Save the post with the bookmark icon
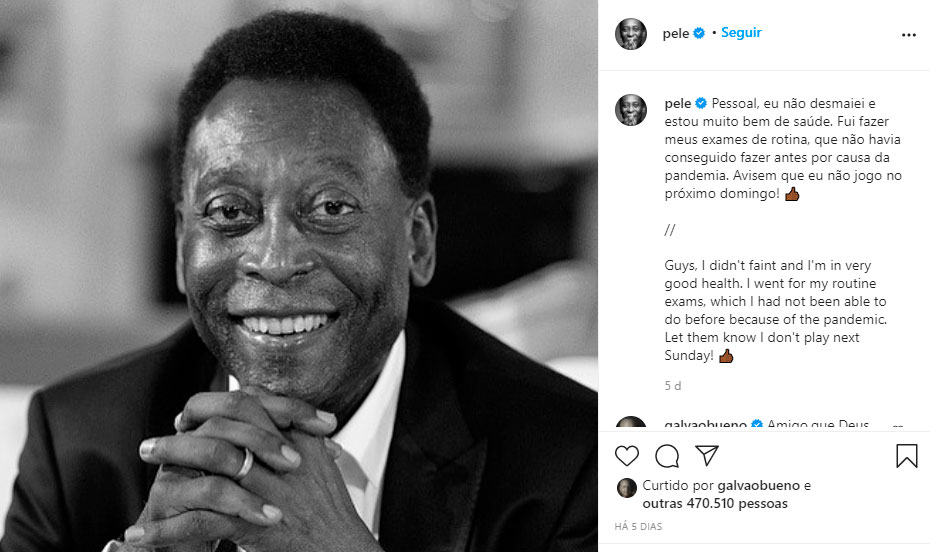 click(906, 456)
